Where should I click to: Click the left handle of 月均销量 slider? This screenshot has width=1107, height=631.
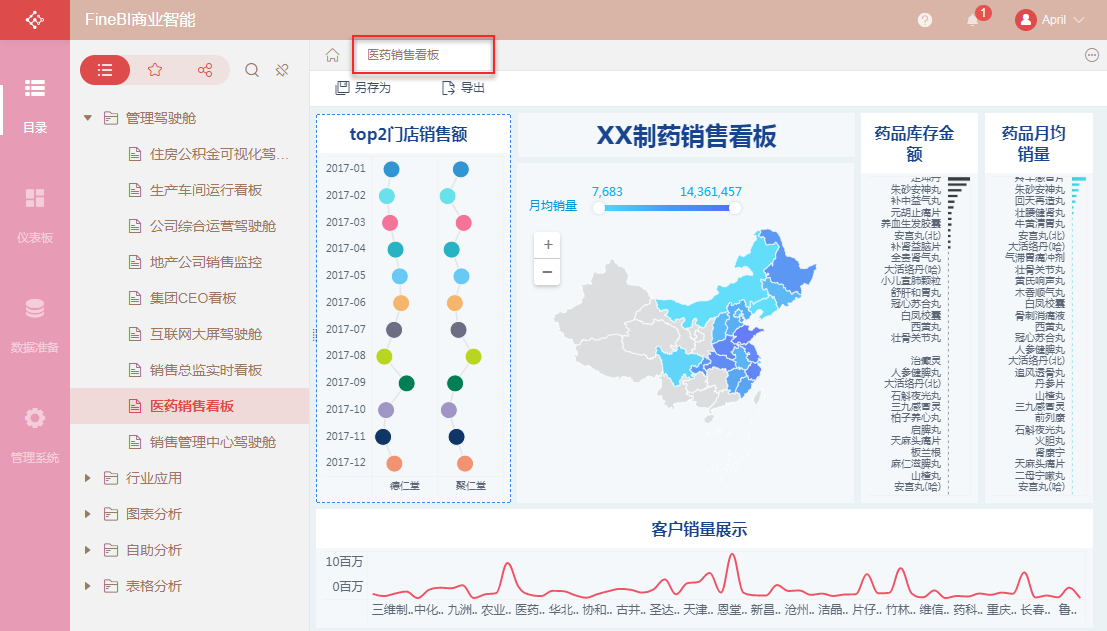[x=599, y=208]
